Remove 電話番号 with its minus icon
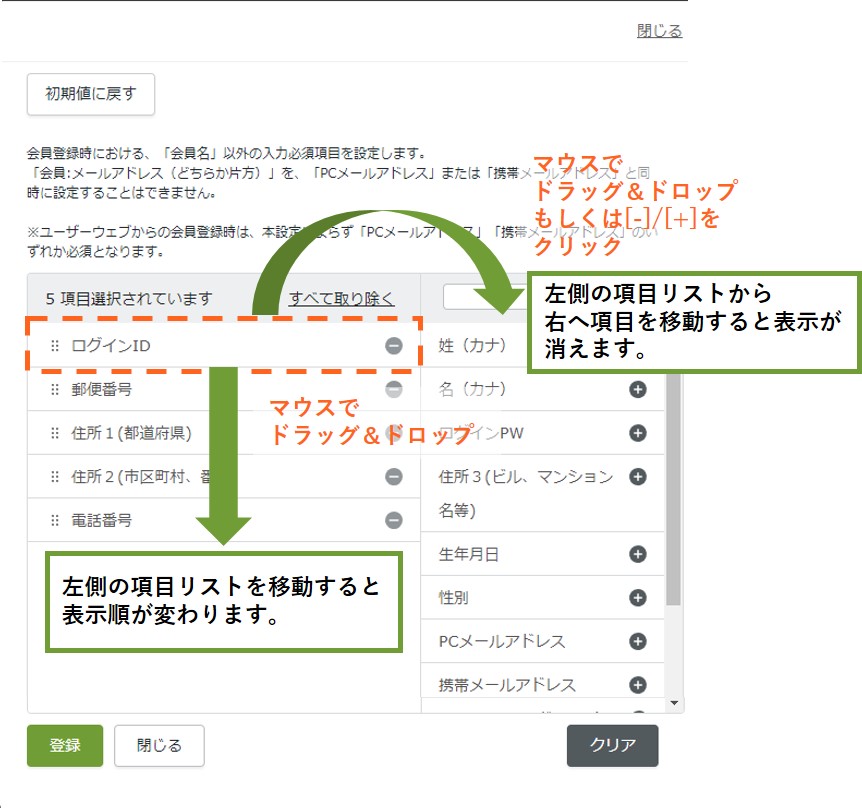 (394, 520)
